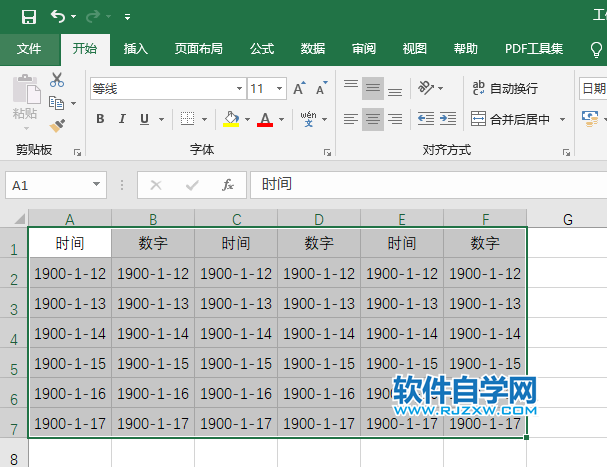
Task: Open the Customize Quick Access Toolbar arrow
Action: coord(127,17)
